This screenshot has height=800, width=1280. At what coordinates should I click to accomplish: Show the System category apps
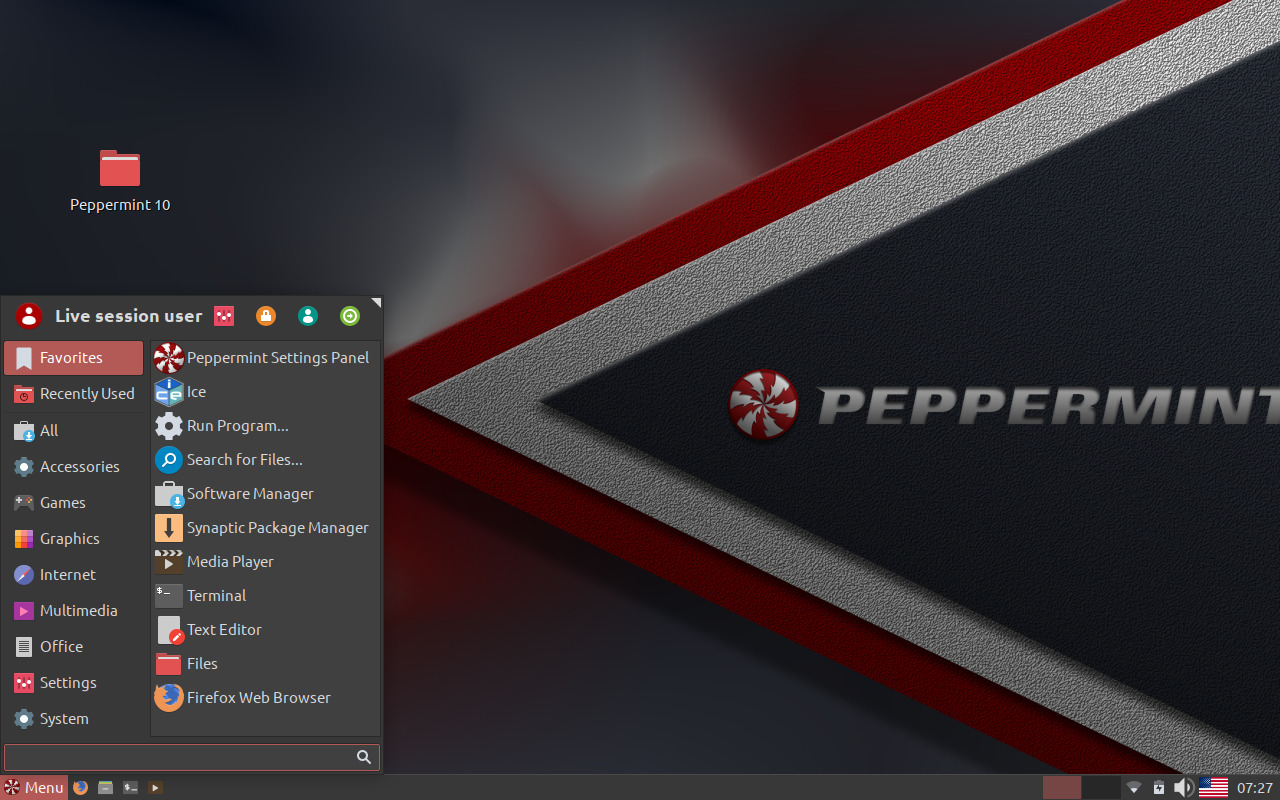pyautogui.click(x=63, y=718)
